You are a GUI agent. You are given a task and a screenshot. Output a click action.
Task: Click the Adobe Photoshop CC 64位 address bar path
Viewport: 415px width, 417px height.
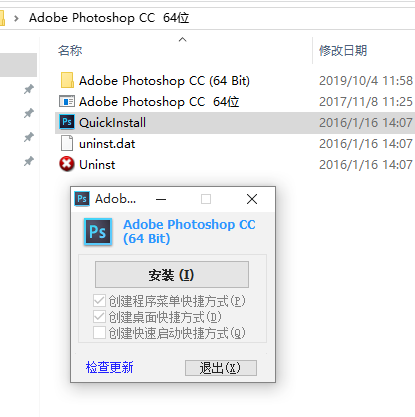(x=109, y=18)
